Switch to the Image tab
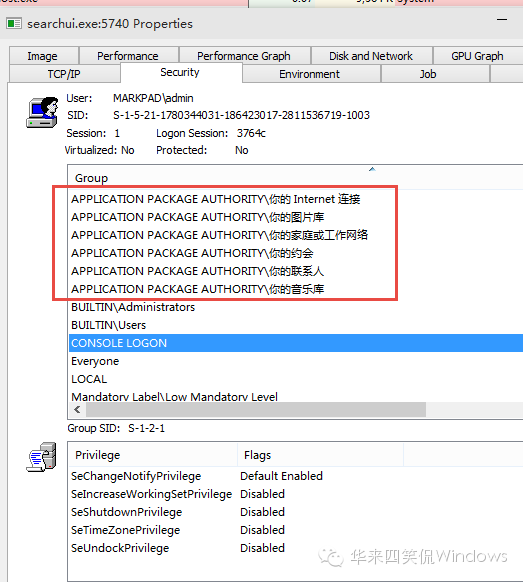The width and height of the screenshot is (523, 582). [x=43, y=56]
